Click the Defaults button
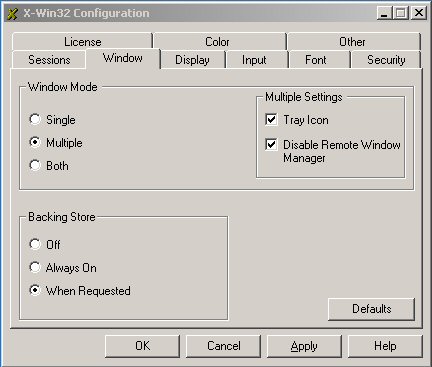Image resolution: width=432 pixels, height=367 pixels. pos(371,309)
